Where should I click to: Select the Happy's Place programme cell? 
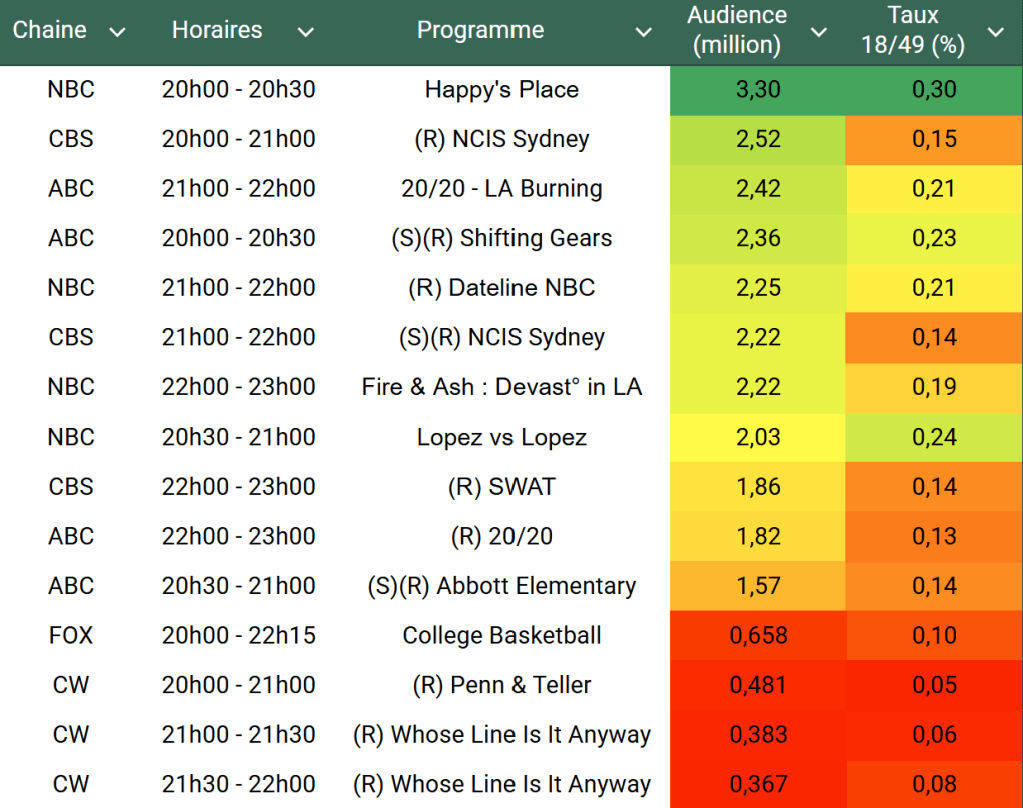pos(501,90)
